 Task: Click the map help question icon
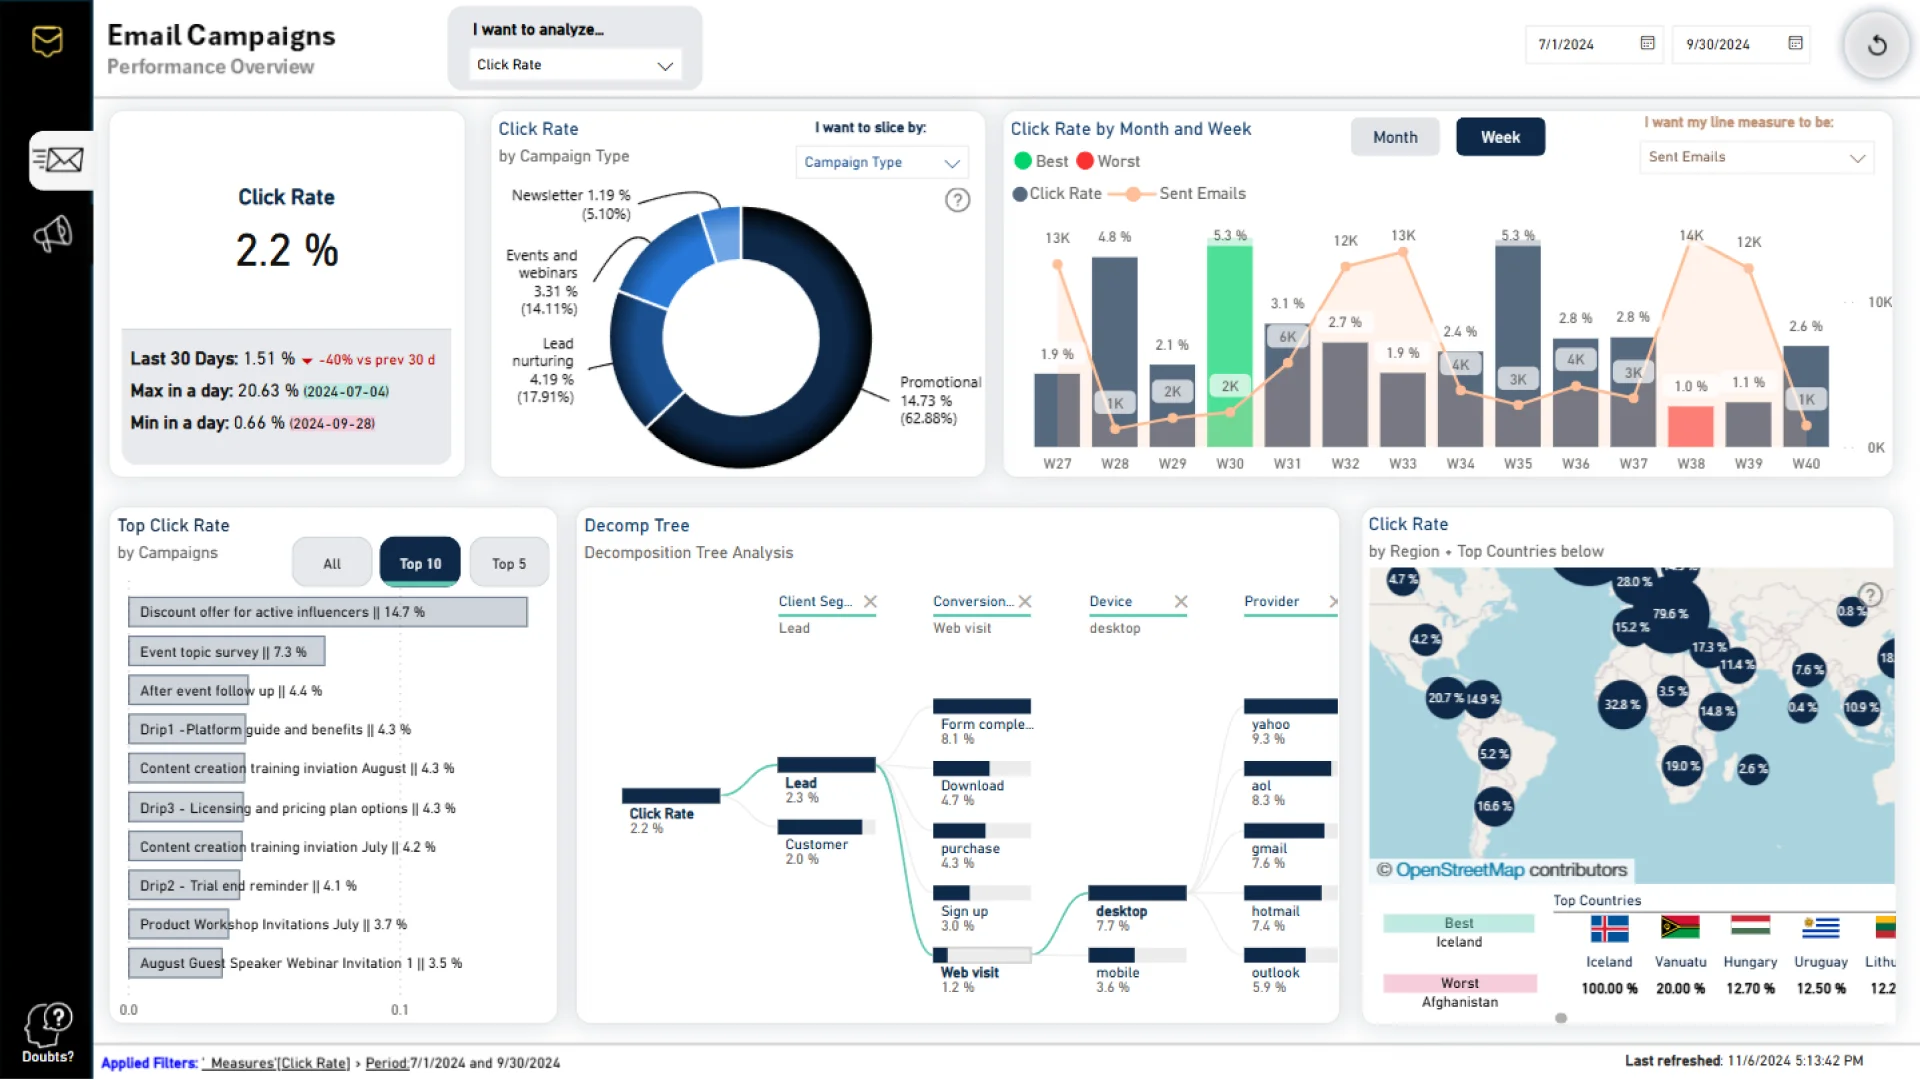(x=1870, y=595)
